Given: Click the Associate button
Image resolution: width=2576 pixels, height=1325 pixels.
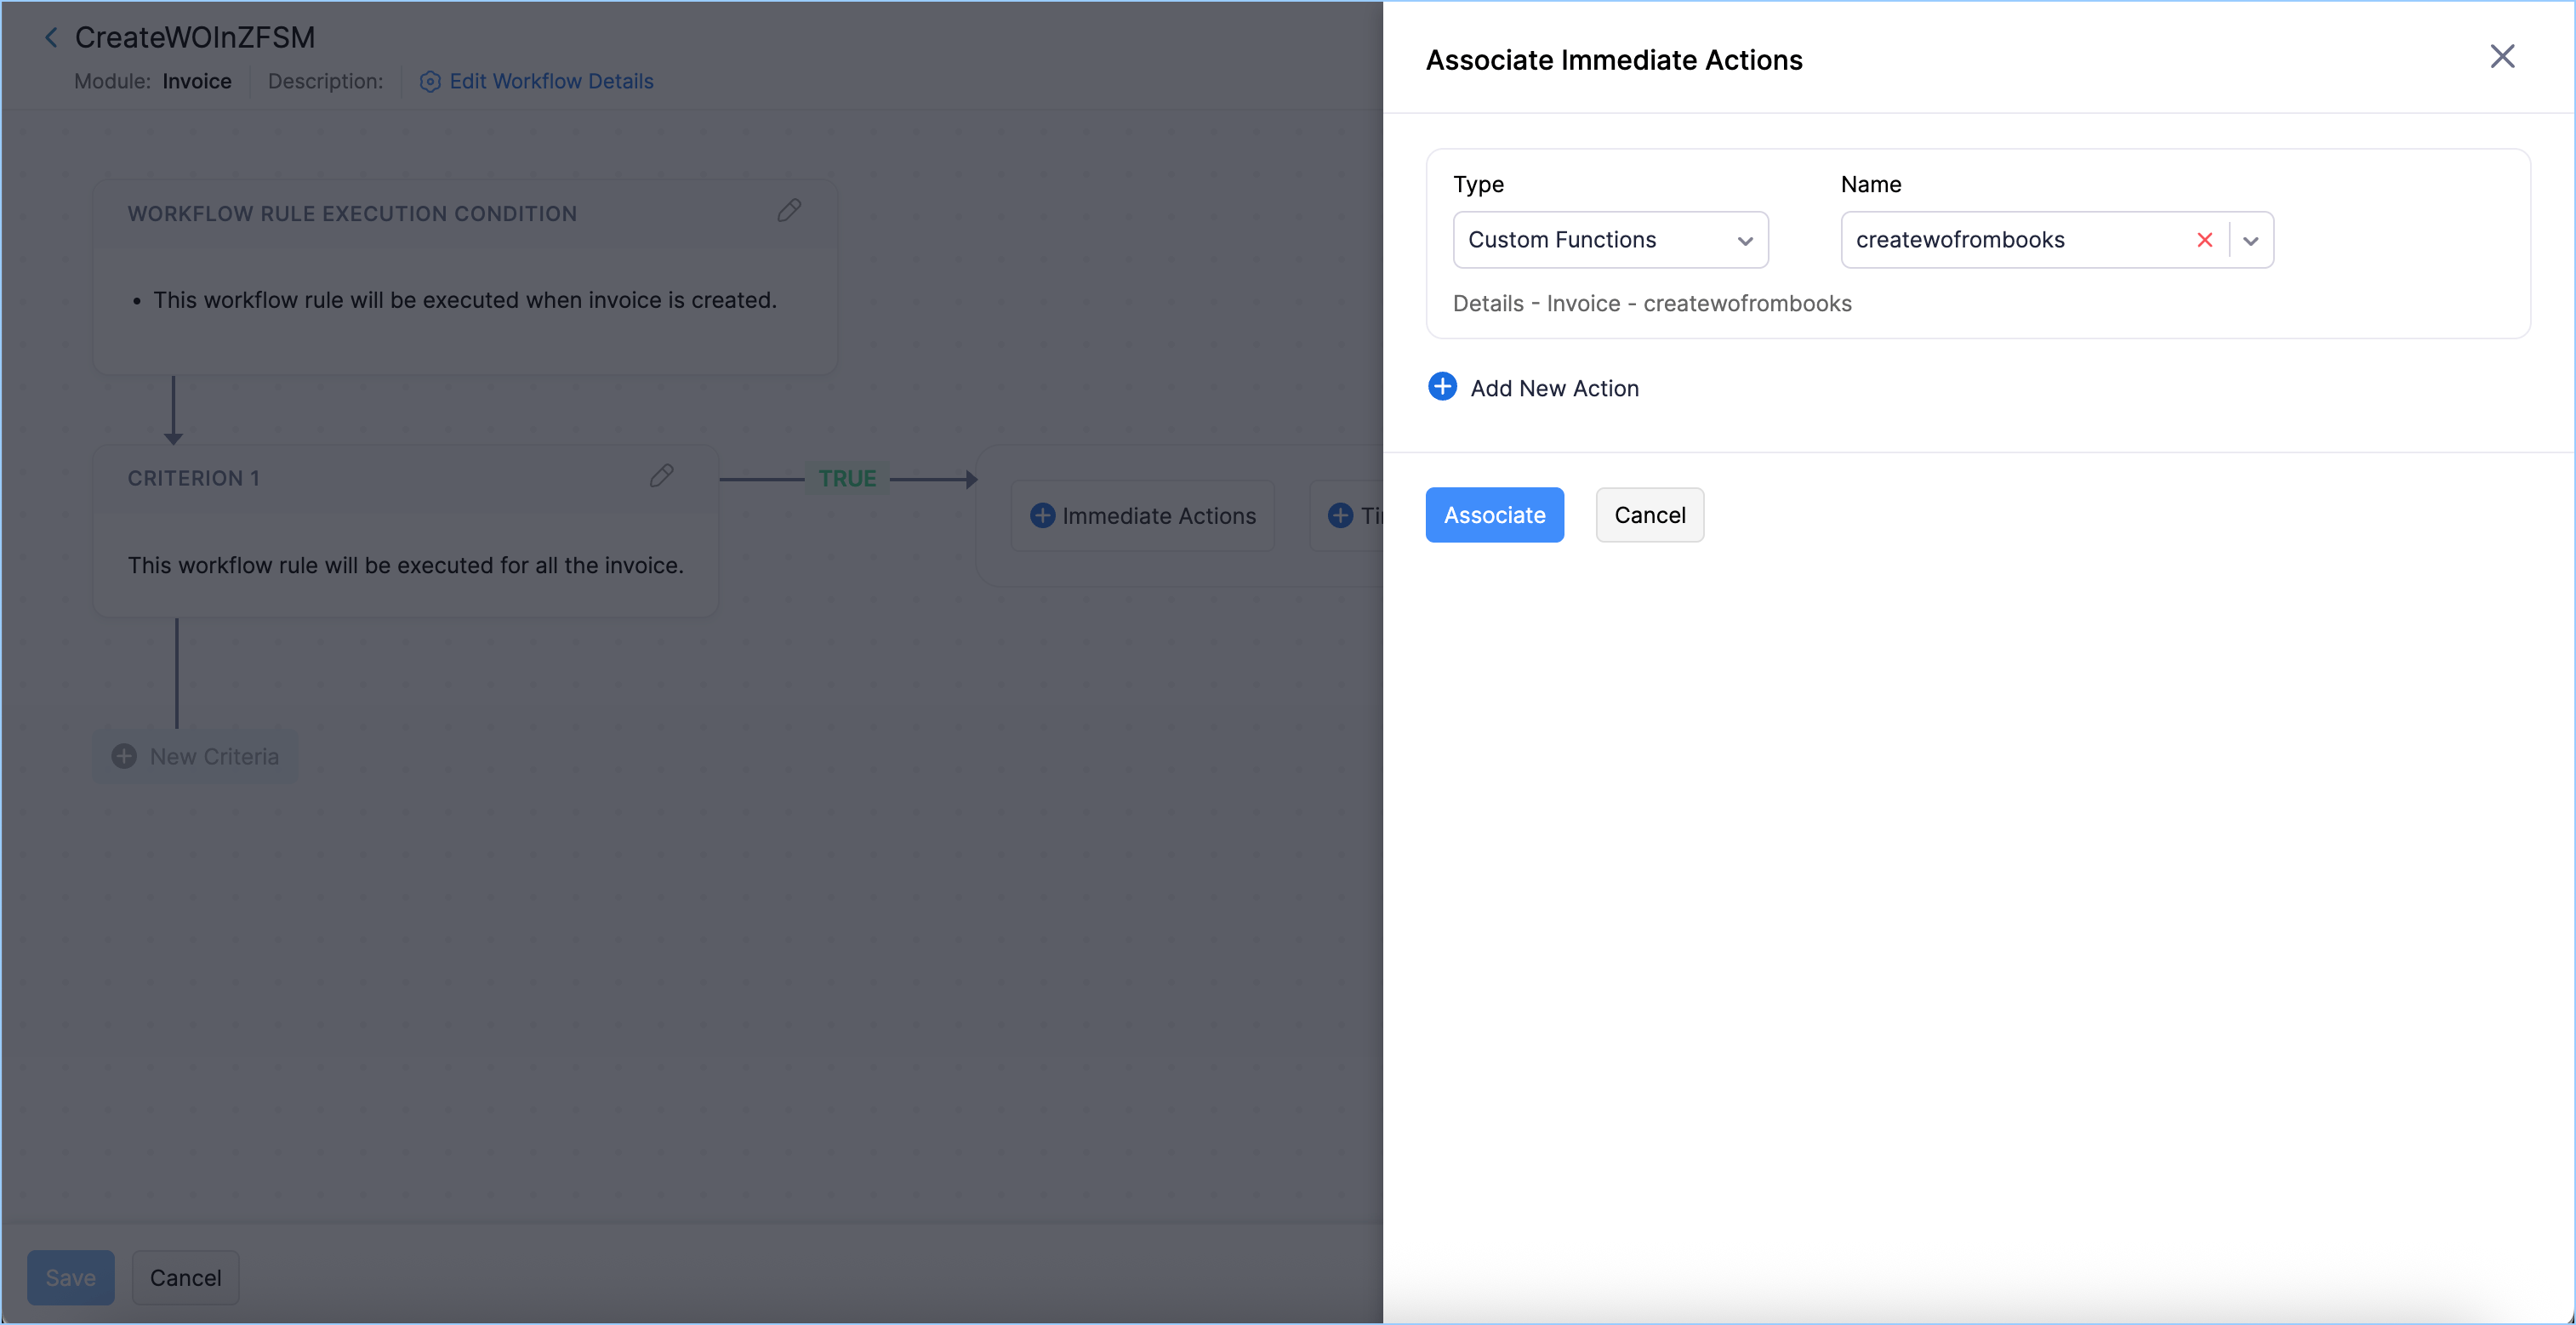Looking at the screenshot, I should coord(1494,515).
